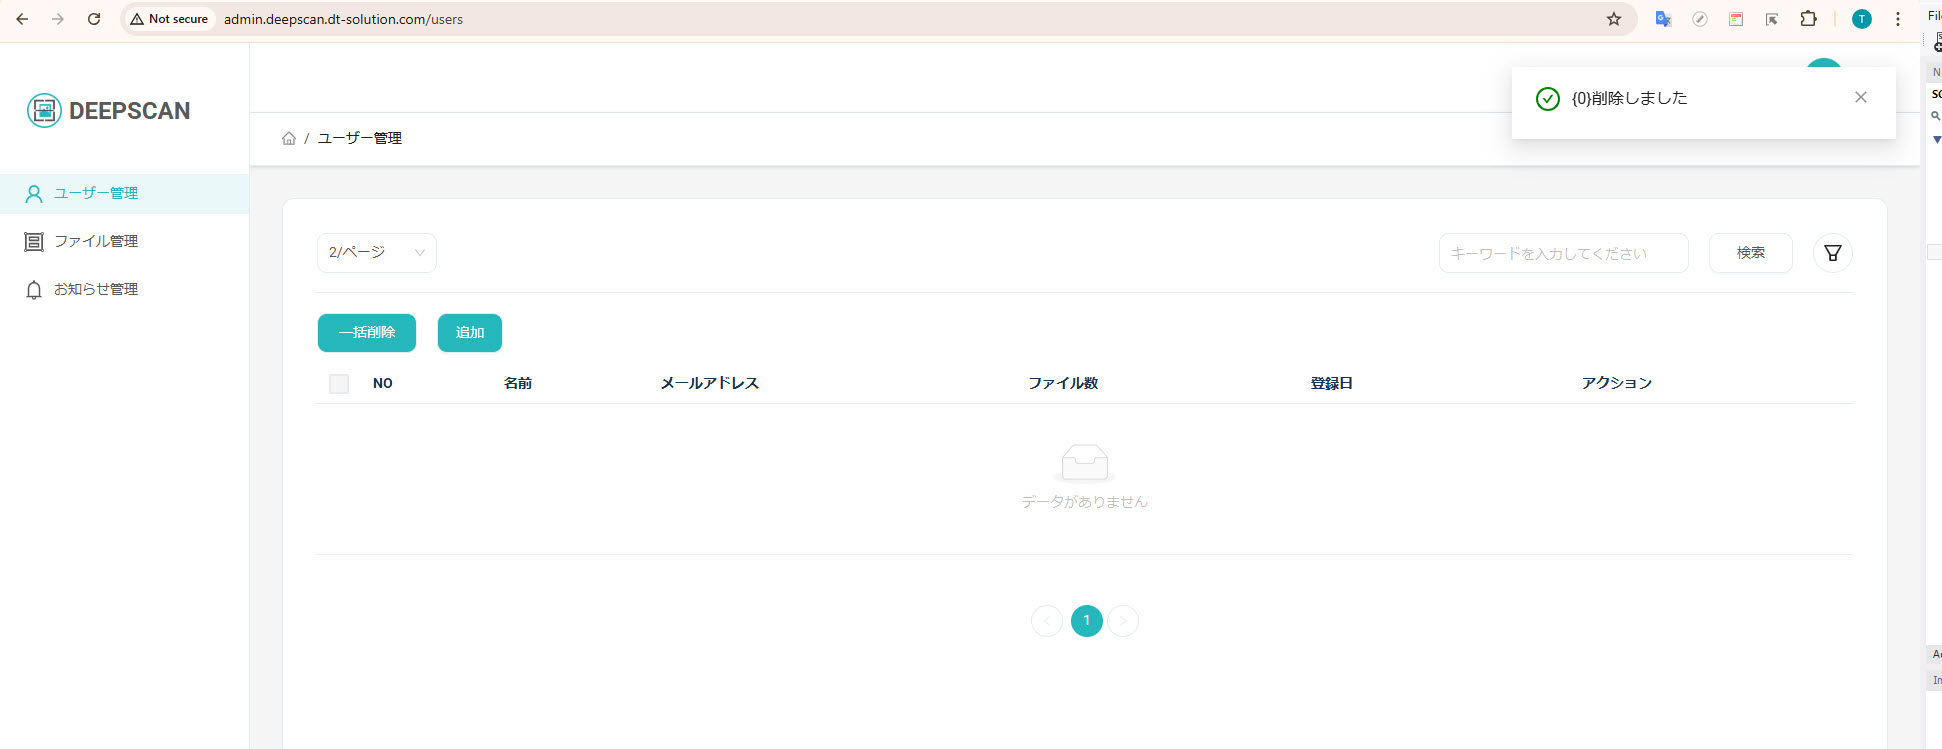This screenshot has width=1942, height=749.
Task: Click the 追加 button
Action: click(x=470, y=333)
